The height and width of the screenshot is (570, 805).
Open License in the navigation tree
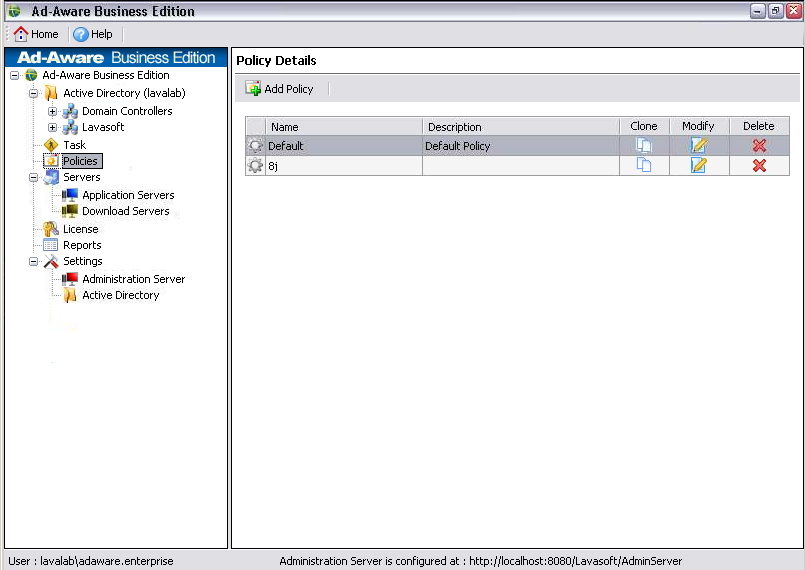(81, 229)
